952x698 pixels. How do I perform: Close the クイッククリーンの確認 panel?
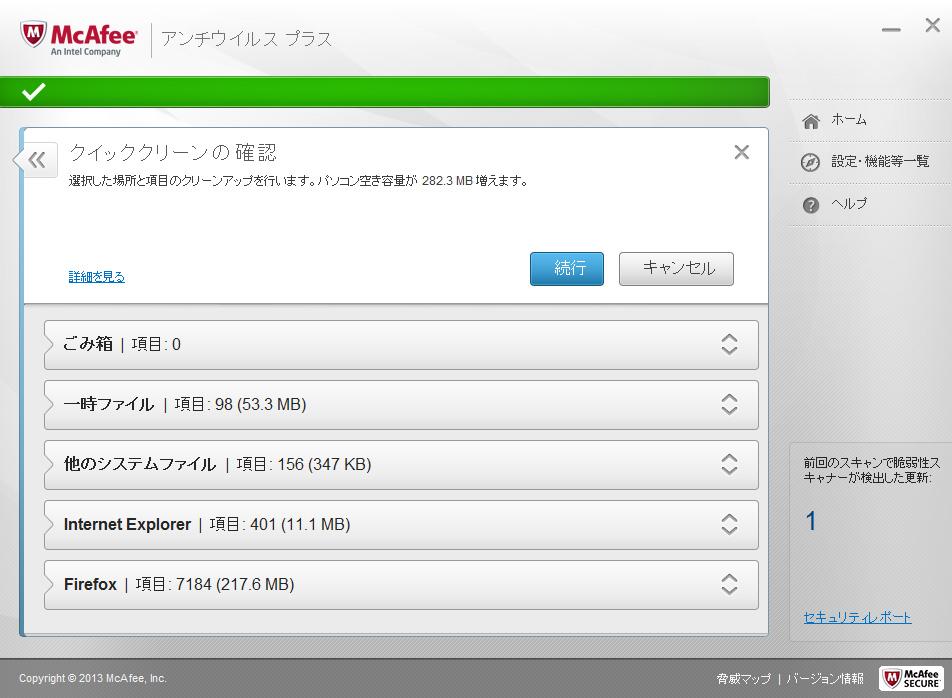tap(741, 152)
